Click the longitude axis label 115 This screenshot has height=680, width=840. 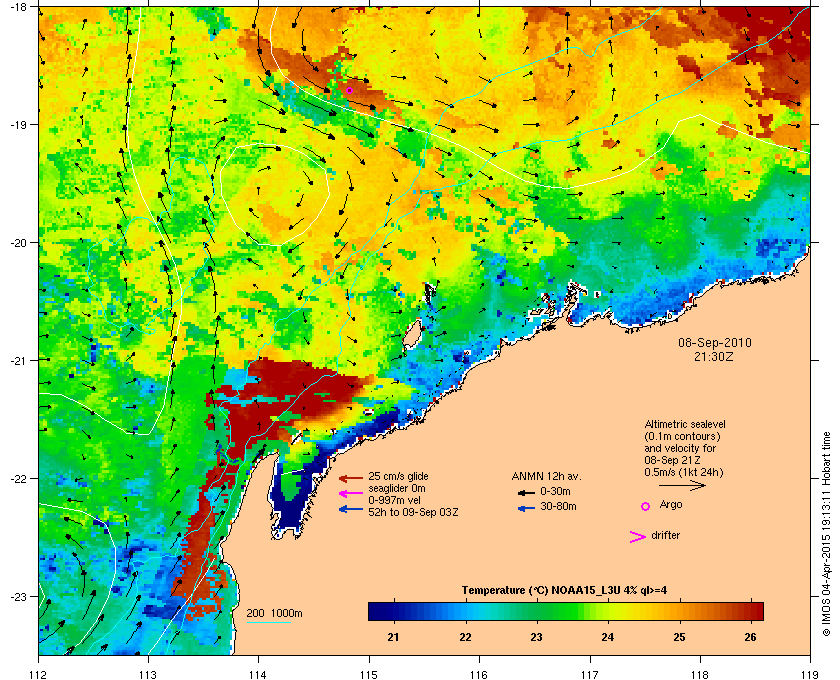369,674
